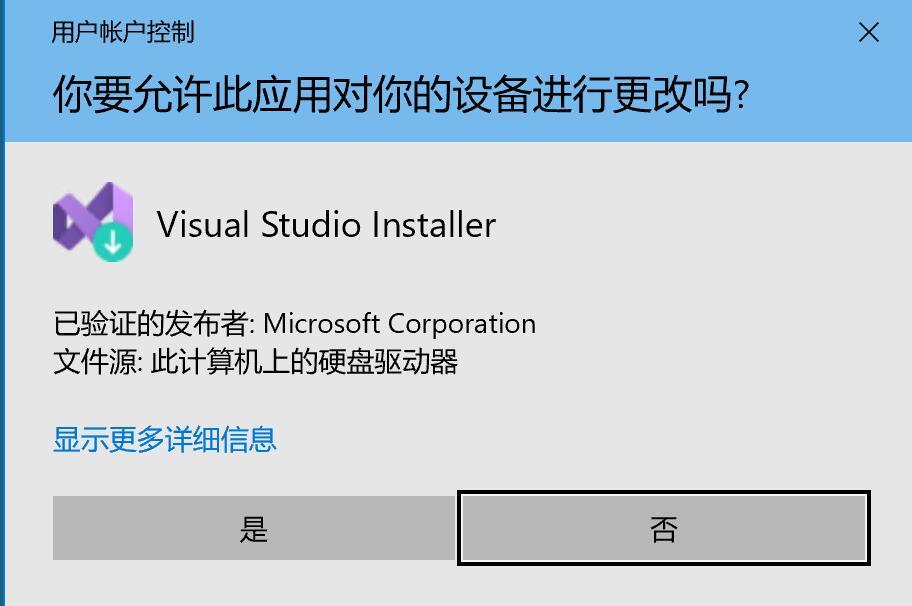Click the 文件源 label
Screen dimensions: 912x606
coord(95,362)
